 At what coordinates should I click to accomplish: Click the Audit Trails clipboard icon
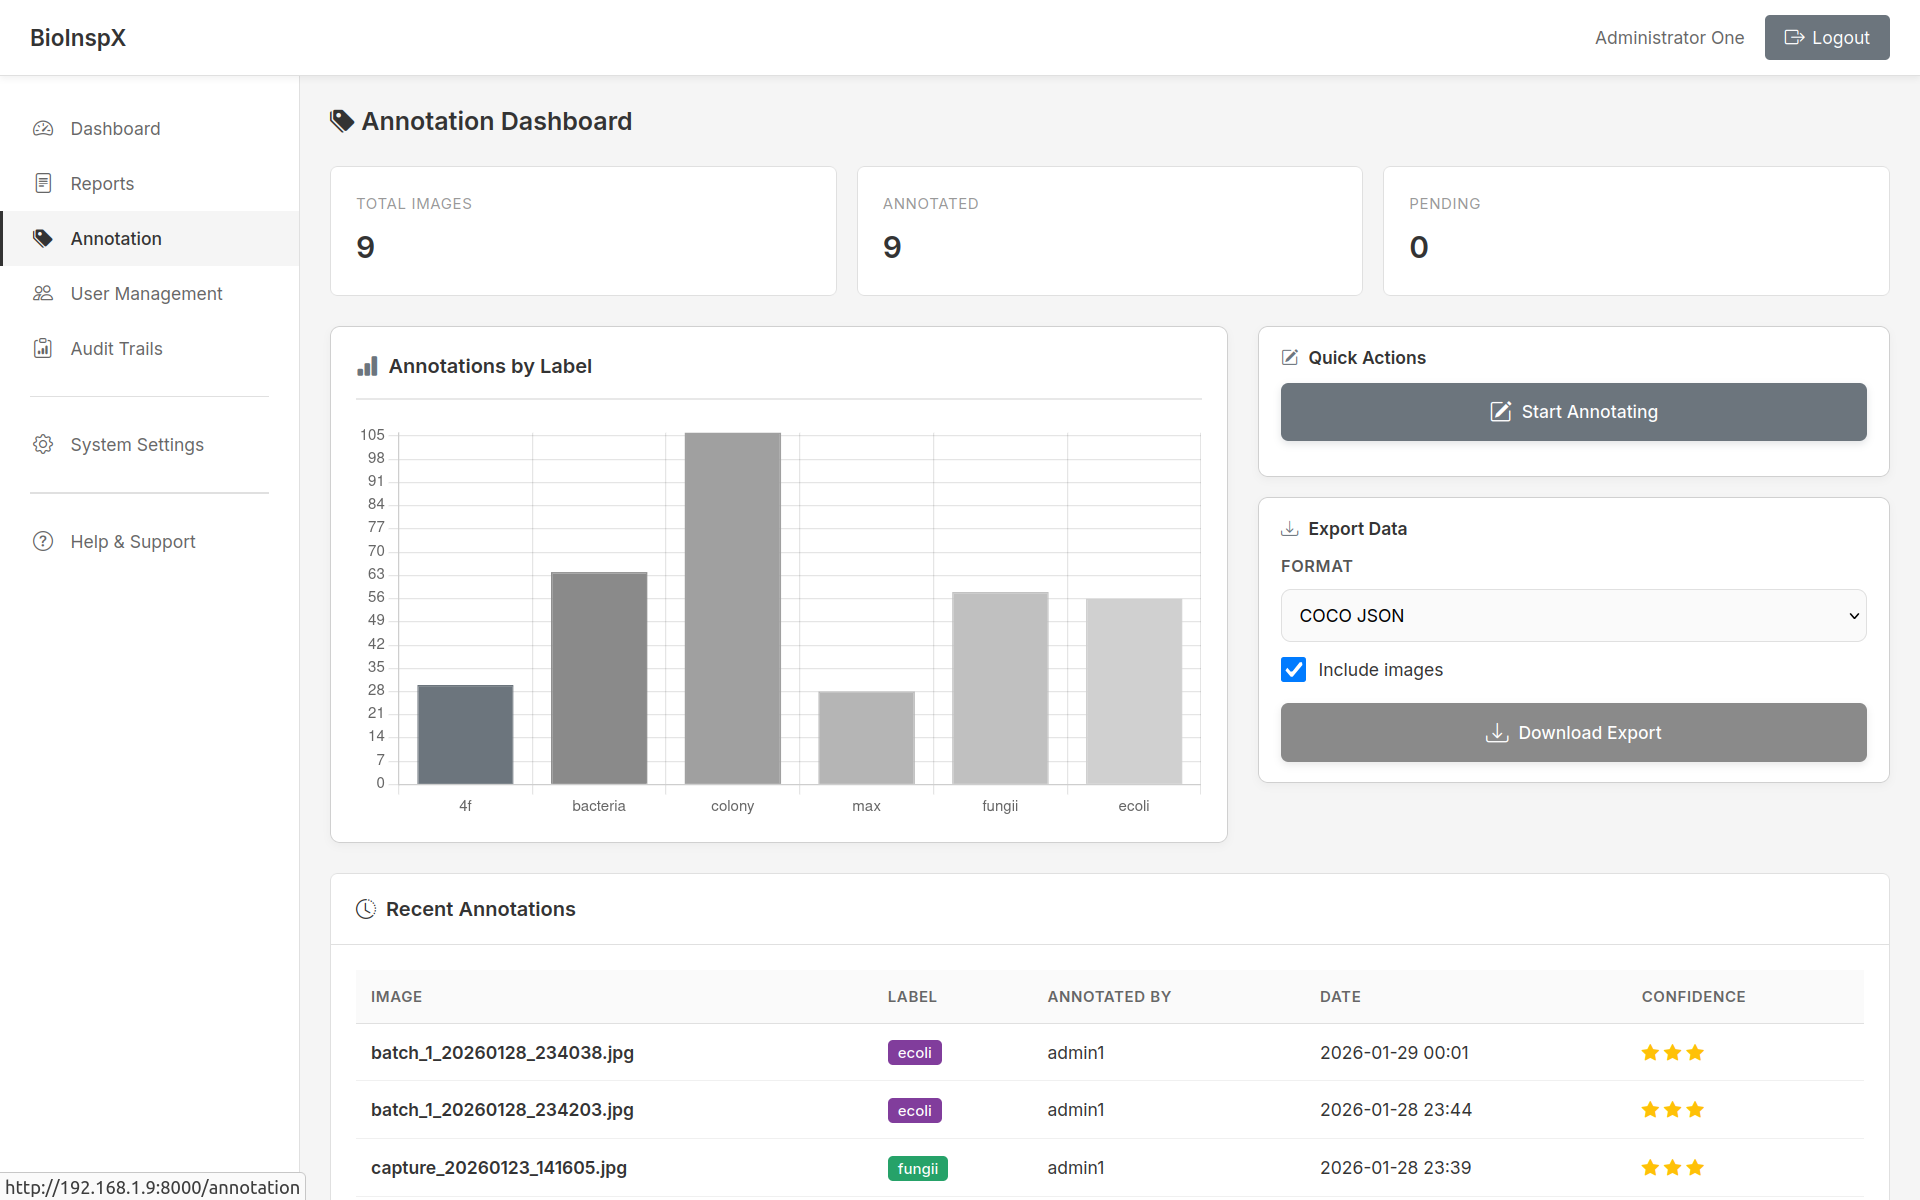pos(43,348)
